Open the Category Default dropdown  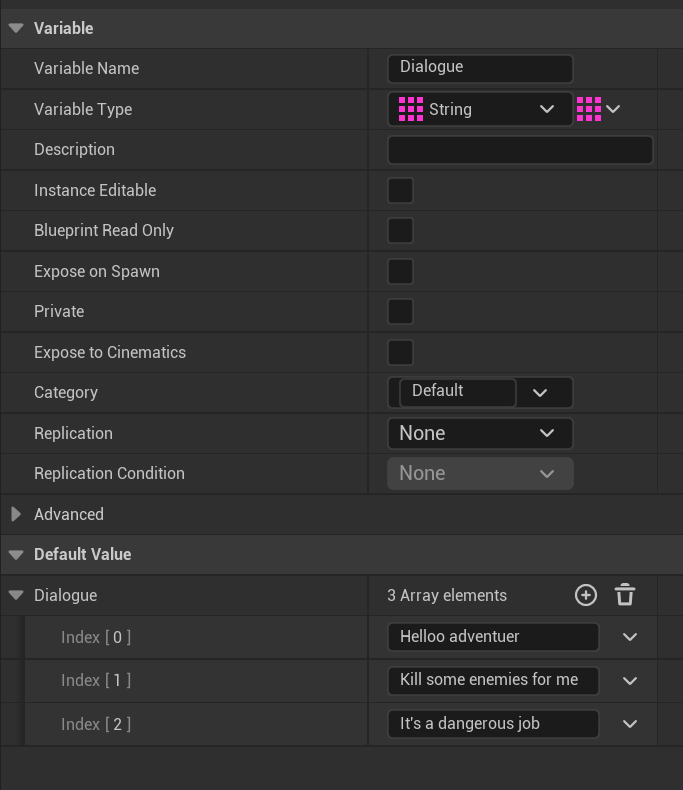(541, 393)
